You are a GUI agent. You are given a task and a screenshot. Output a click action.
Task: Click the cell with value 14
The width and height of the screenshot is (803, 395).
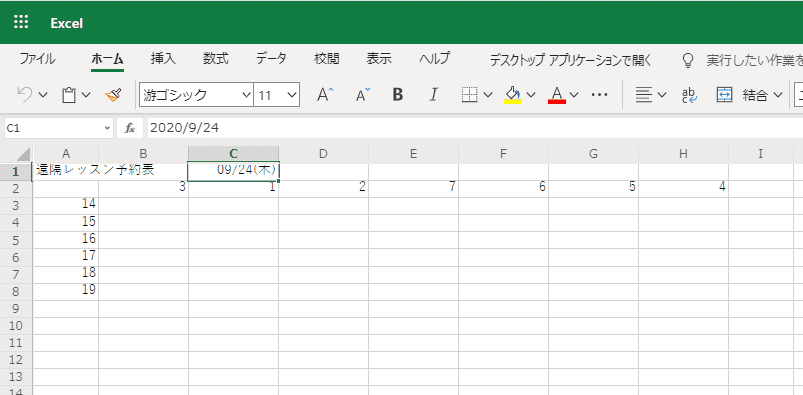(x=66, y=205)
